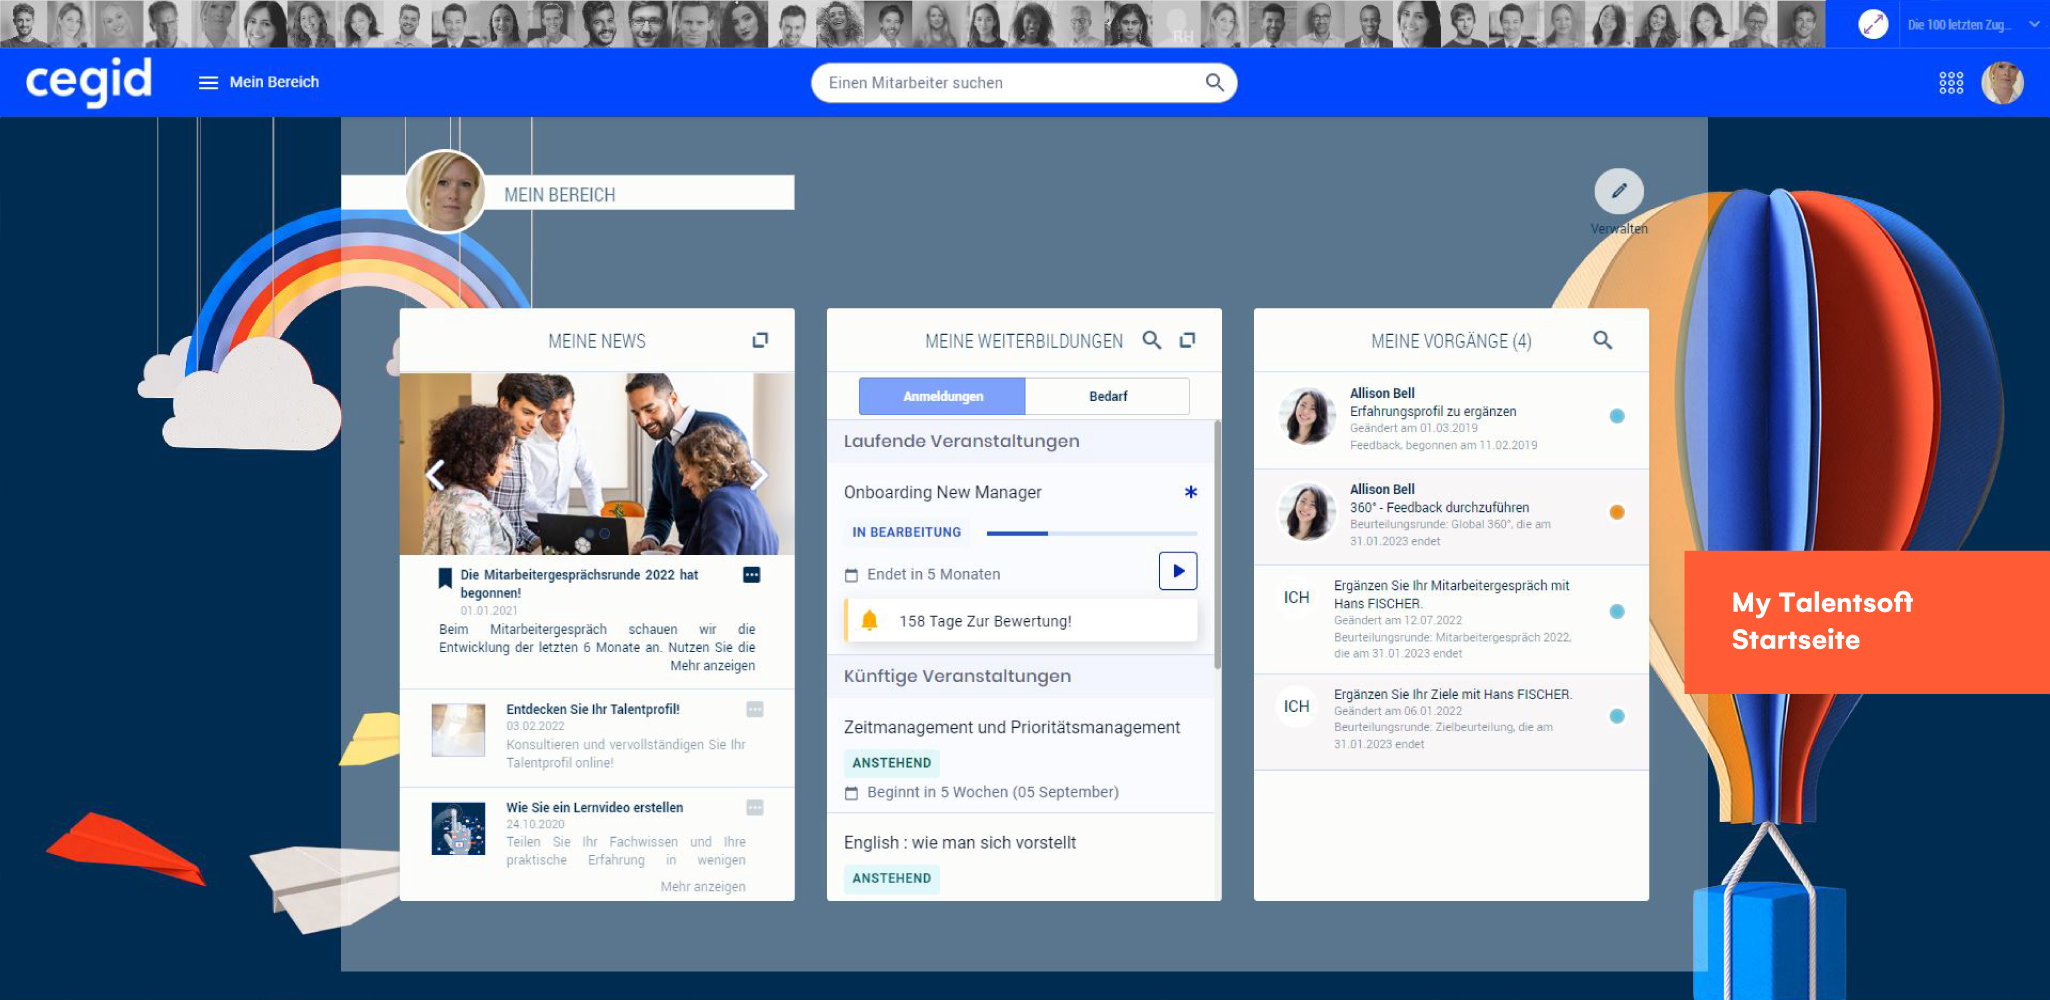Viewport: 2050px width, 1000px height.
Task: Expand the Meine Weiterbildungen widget
Action: pyautogui.click(x=1188, y=340)
